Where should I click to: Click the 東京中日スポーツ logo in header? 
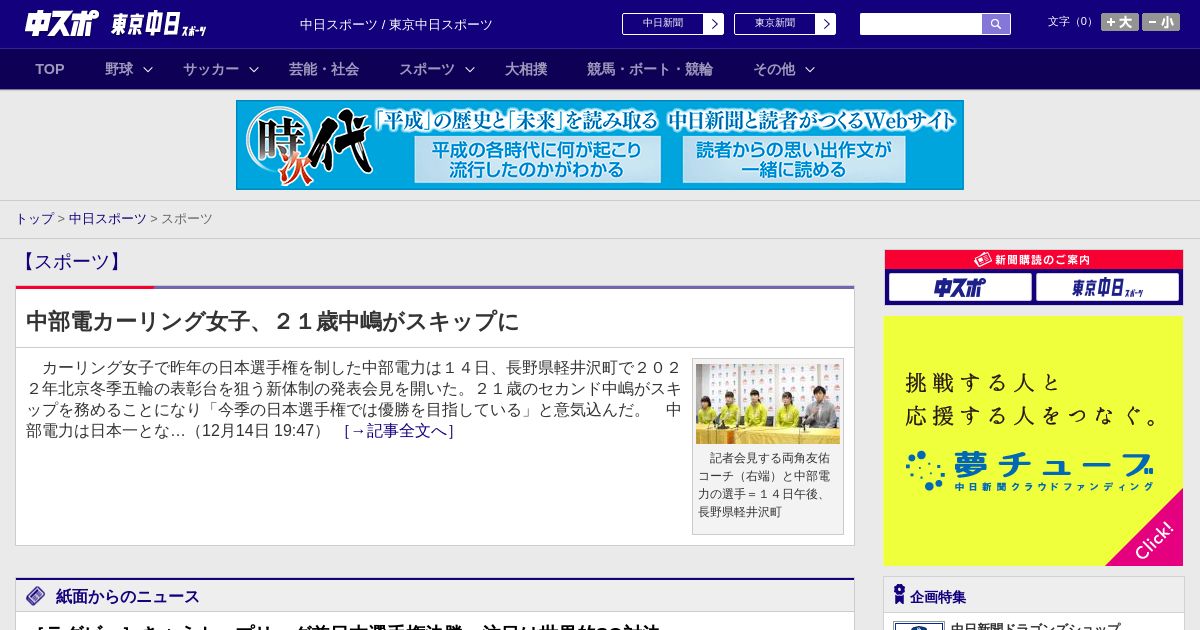click(158, 24)
